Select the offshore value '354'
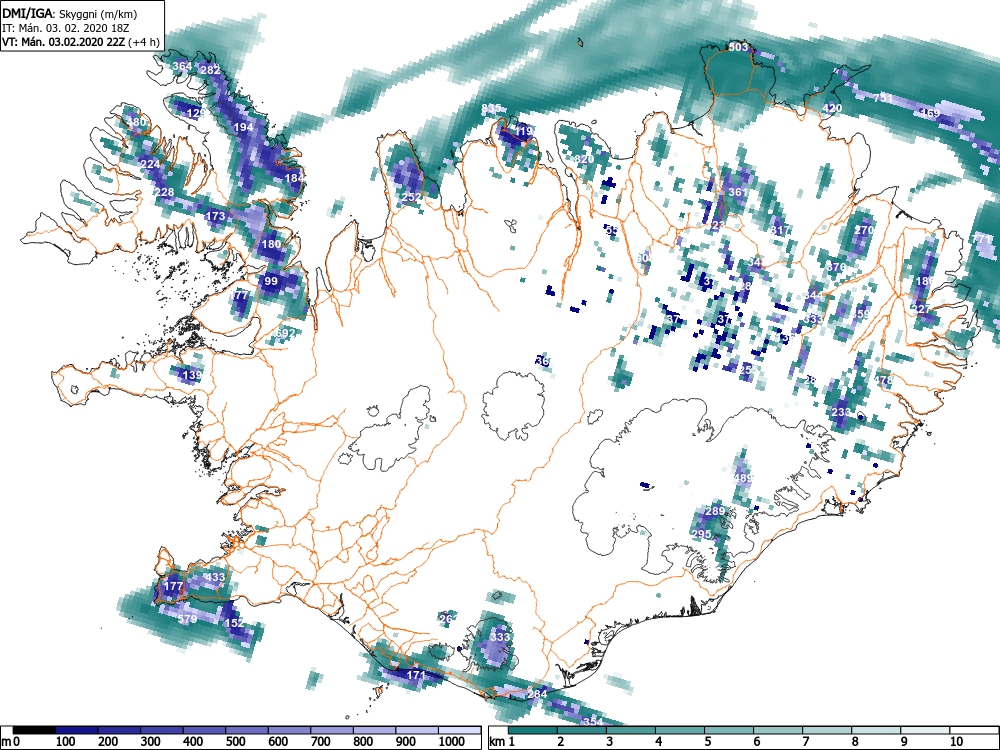This screenshot has height=750, width=1000. (x=593, y=721)
